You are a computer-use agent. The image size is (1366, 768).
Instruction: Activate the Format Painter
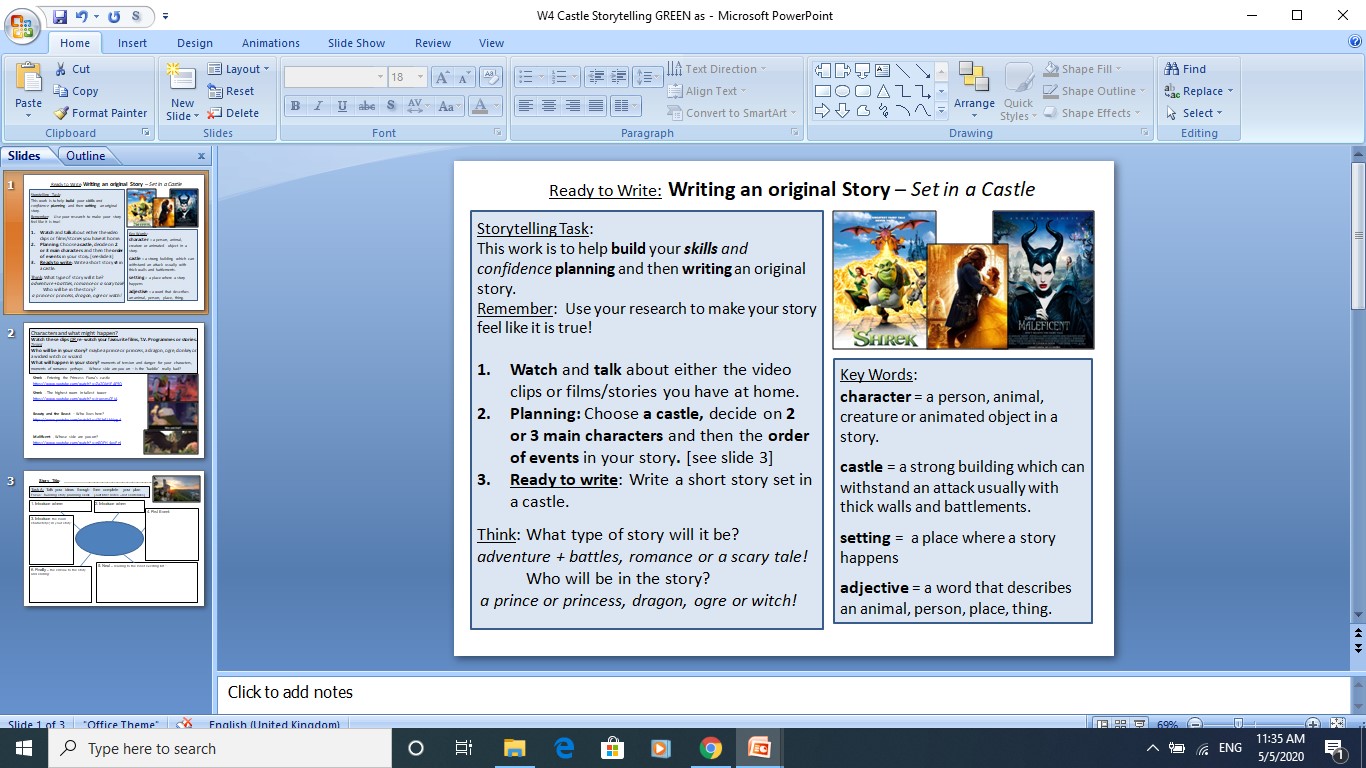pos(100,113)
